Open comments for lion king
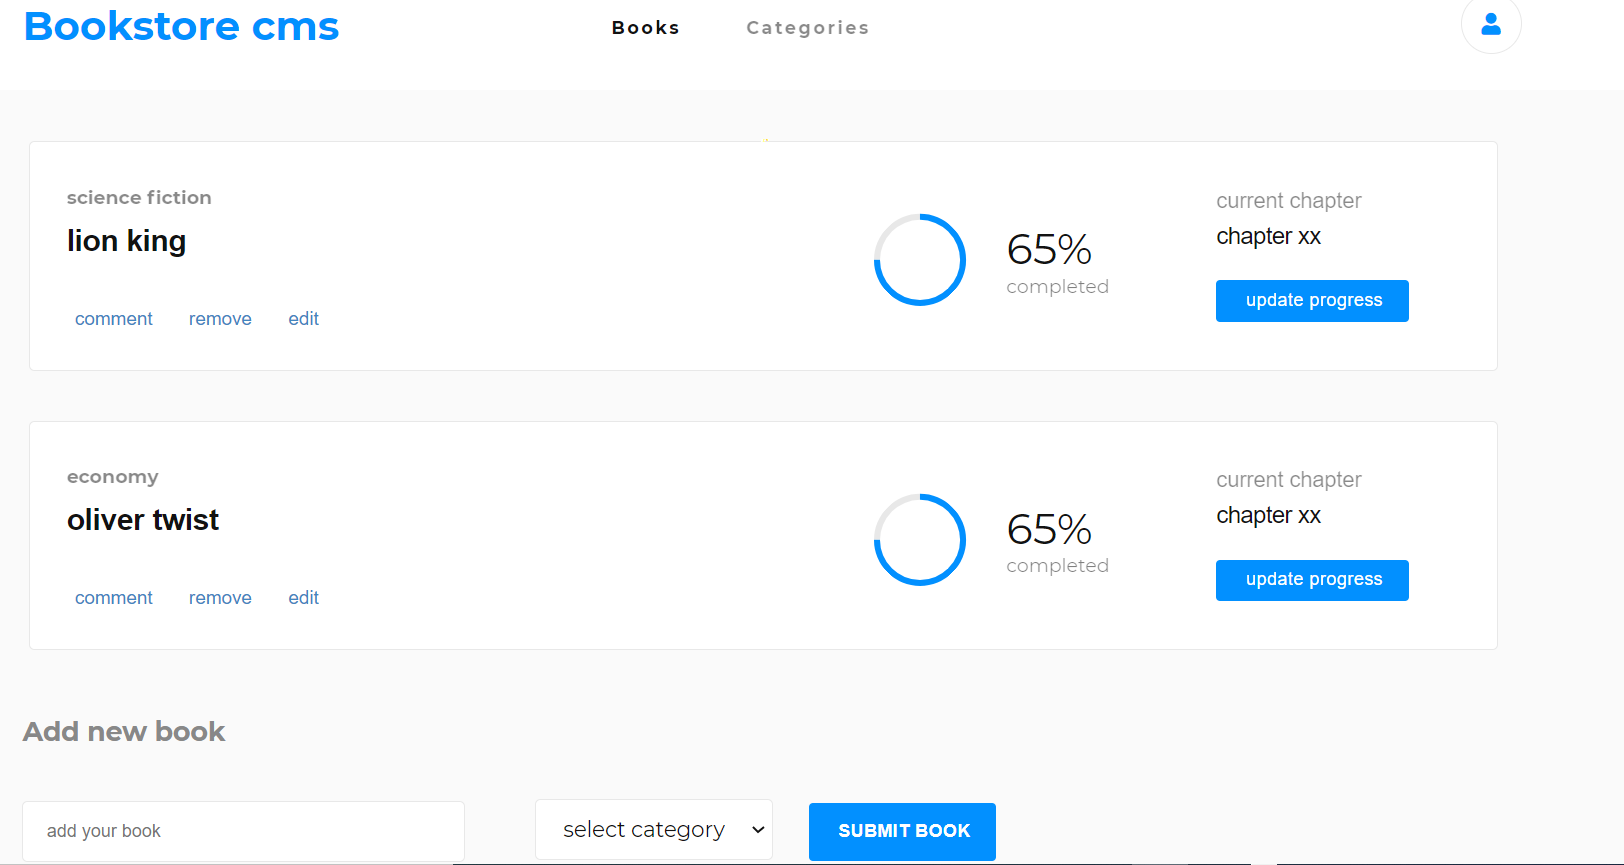The height and width of the screenshot is (865, 1624). pyautogui.click(x=113, y=318)
